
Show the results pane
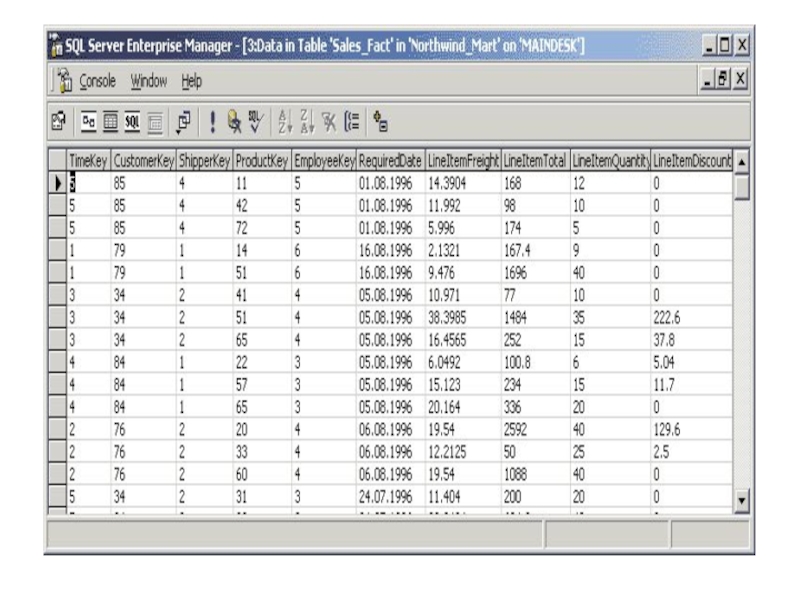(x=155, y=122)
